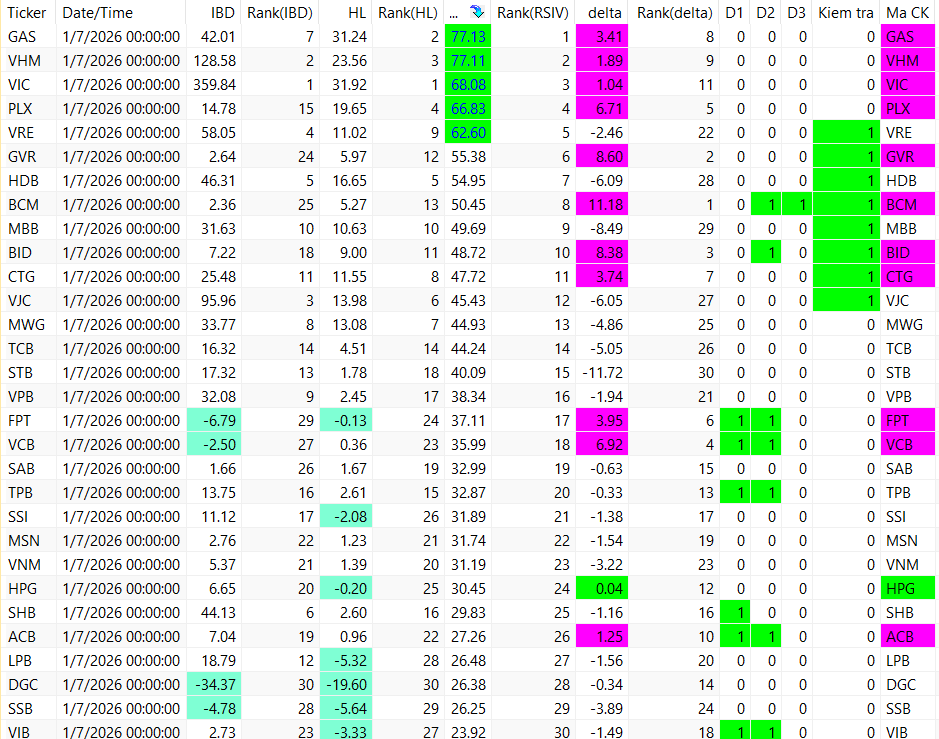939x739 pixels.
Task: Select delta value -11.72 in STB row
Action: (602, 372)
